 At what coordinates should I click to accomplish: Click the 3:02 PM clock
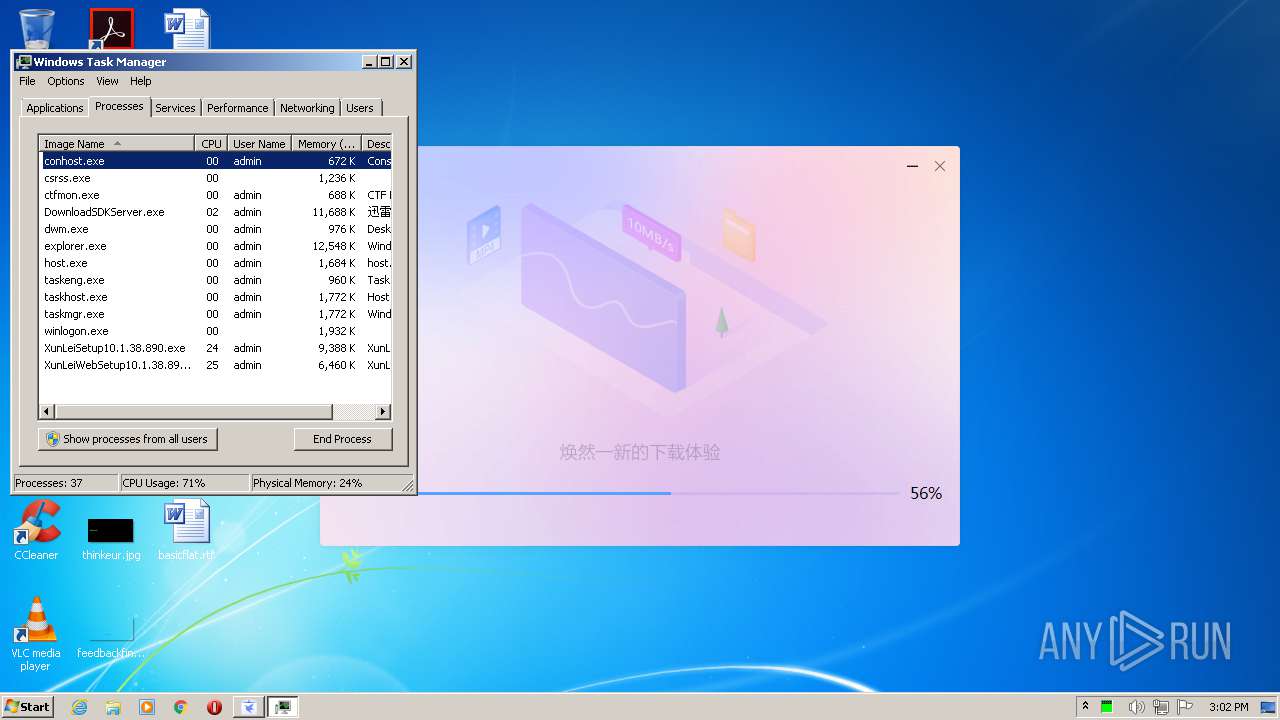(x=1228, y=707)
